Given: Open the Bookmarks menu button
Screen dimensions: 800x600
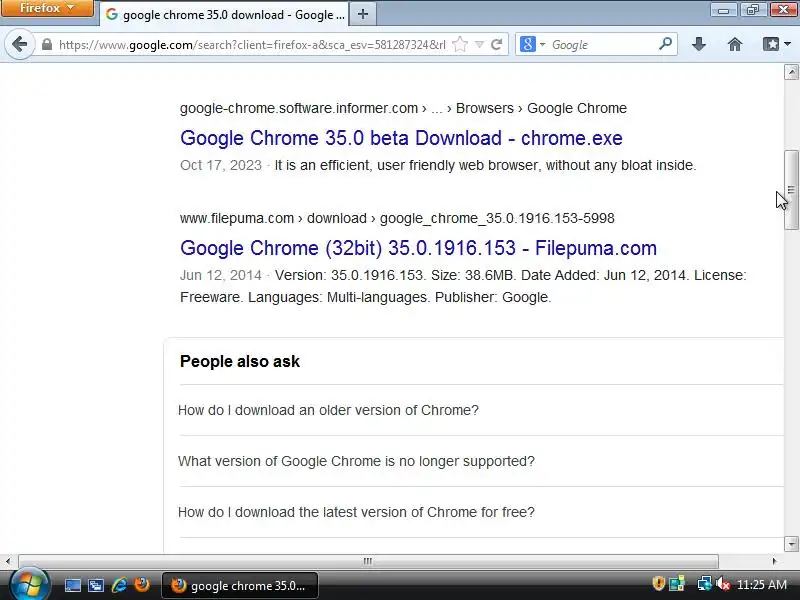Looking at the screenshot, I should [x=776, y=44].
